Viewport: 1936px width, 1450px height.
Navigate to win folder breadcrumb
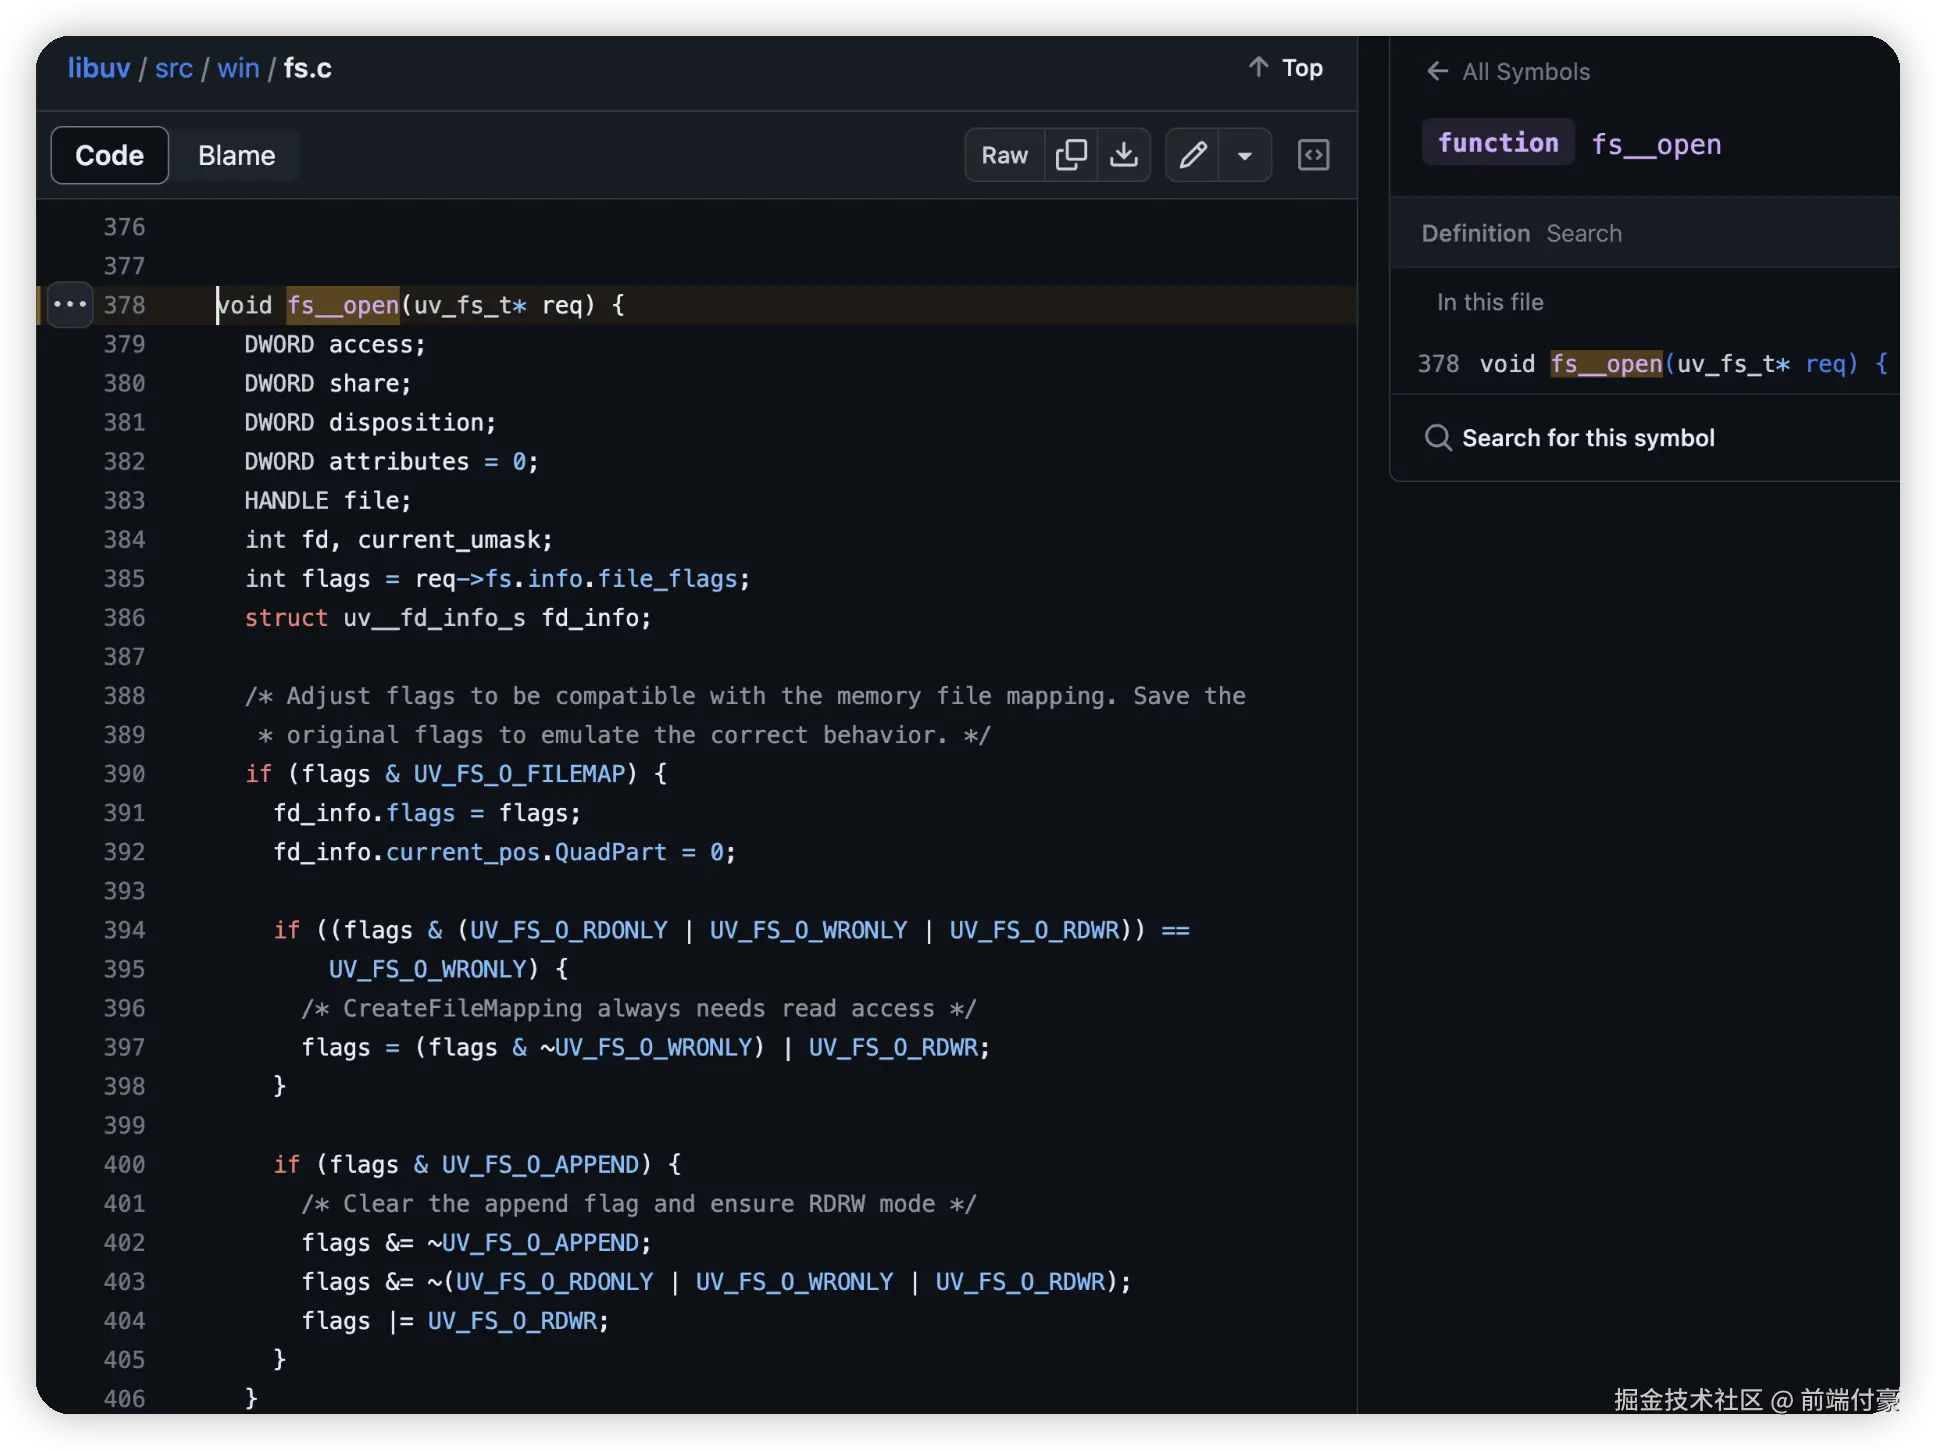point(238,68)
